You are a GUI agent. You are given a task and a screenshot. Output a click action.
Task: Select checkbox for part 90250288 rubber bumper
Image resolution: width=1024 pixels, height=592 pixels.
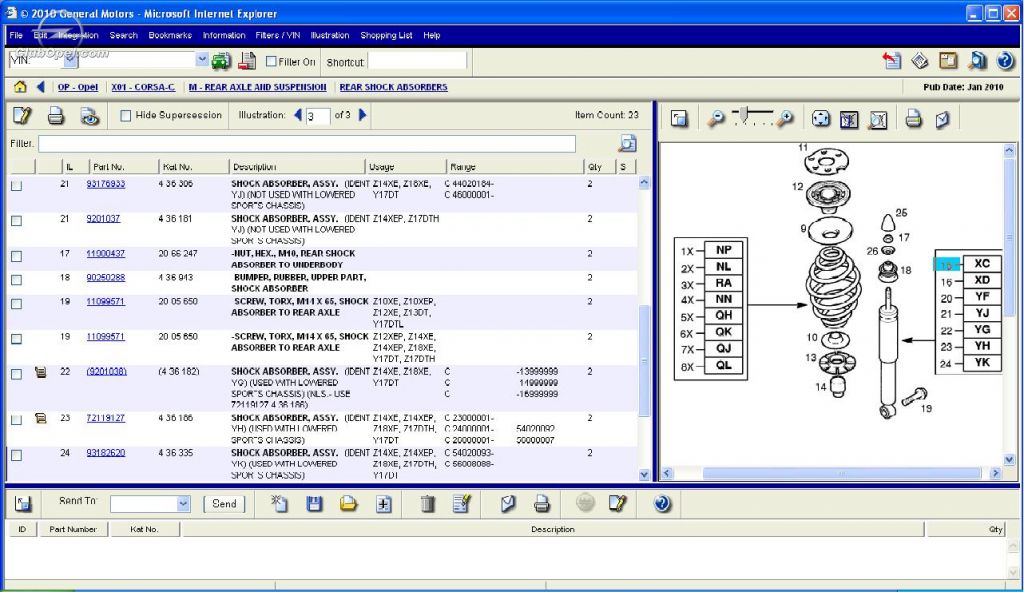[x=16, y=280]
